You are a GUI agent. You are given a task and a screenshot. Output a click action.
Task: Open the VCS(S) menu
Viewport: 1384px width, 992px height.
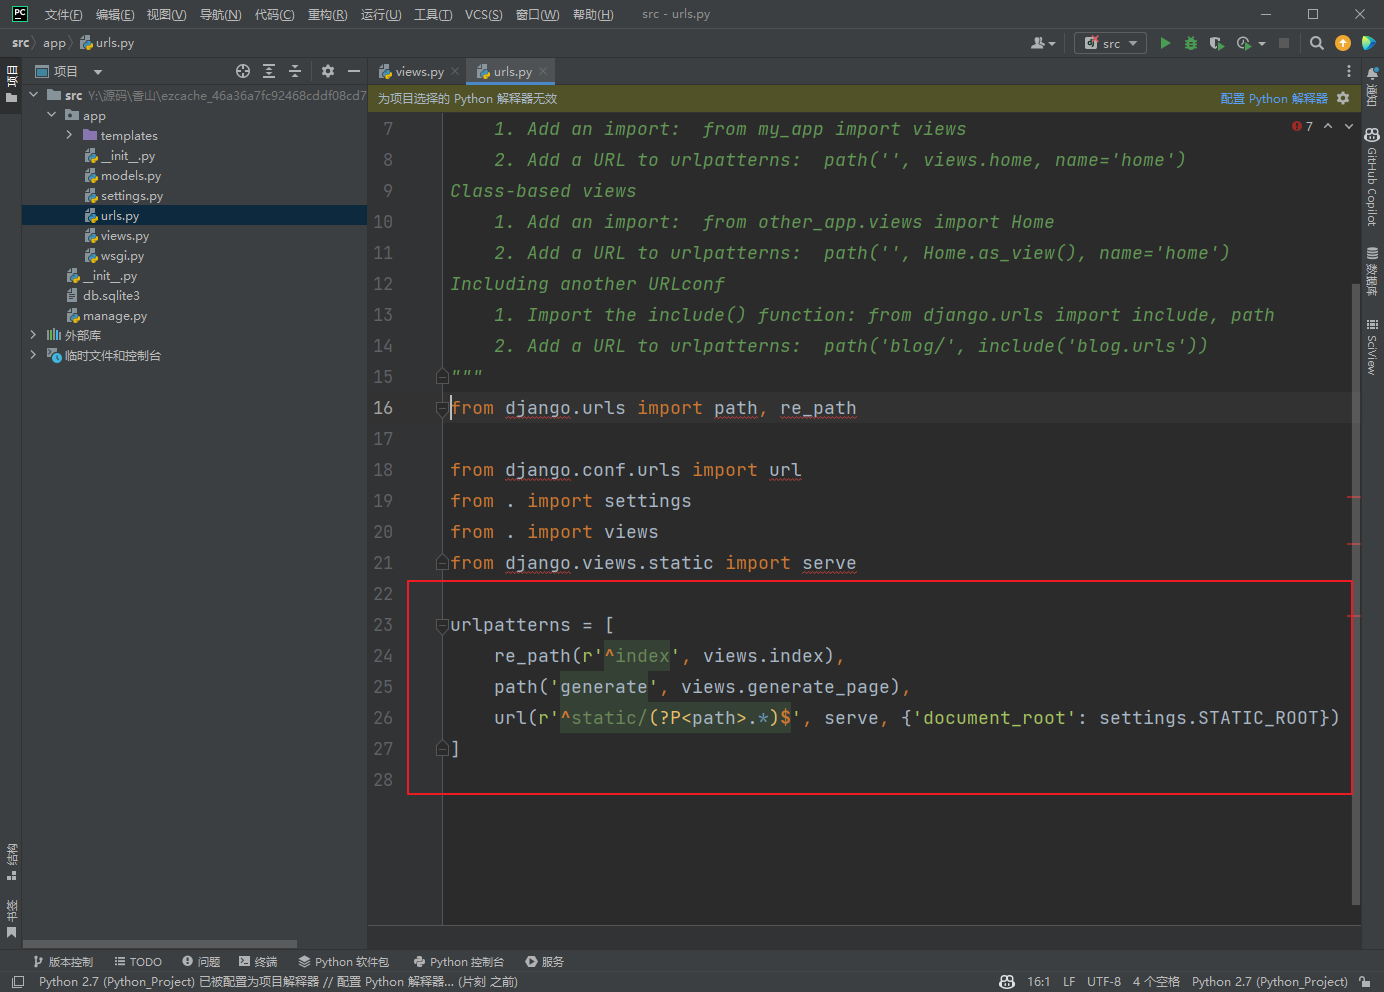(484, 14)
